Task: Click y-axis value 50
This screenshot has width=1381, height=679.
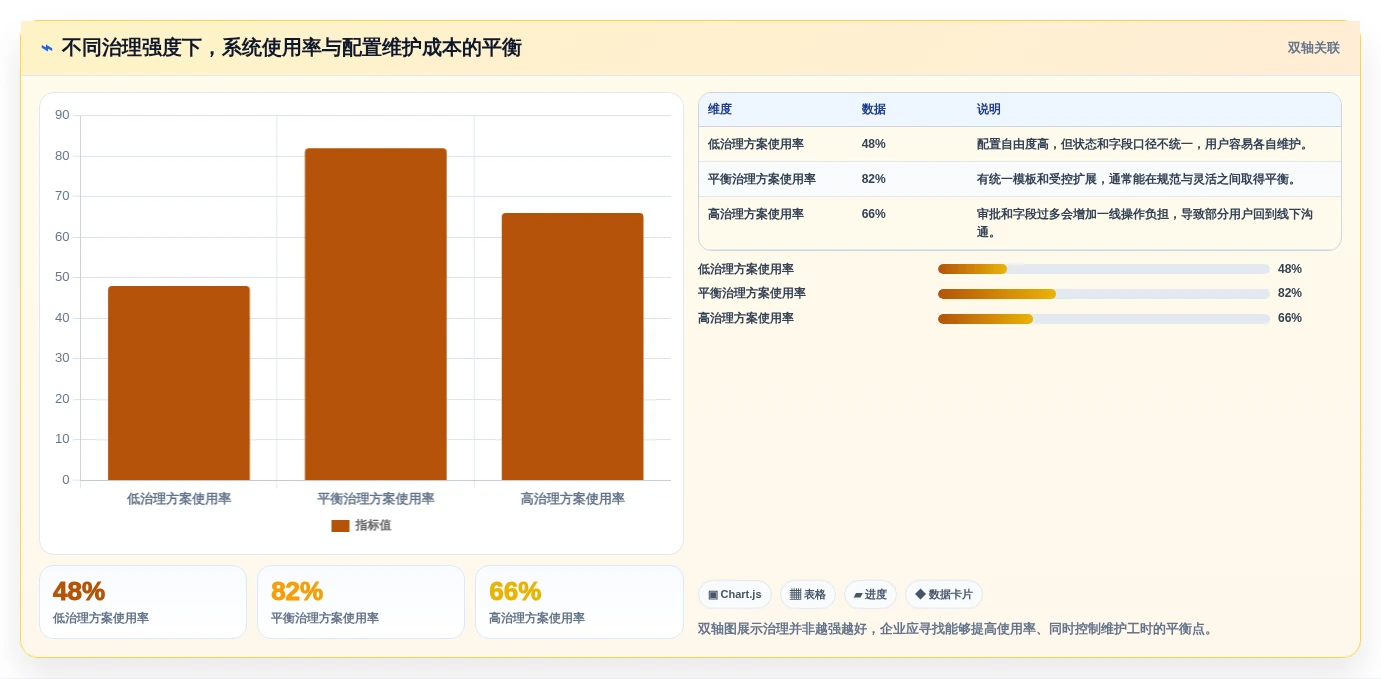Action: coord(62,277)
